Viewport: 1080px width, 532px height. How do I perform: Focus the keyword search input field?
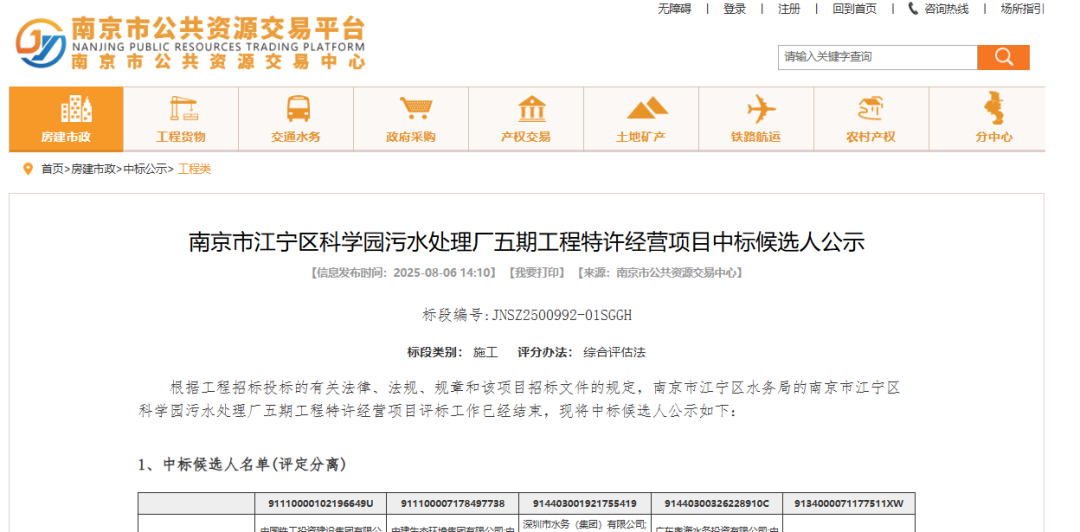point(878,57)
